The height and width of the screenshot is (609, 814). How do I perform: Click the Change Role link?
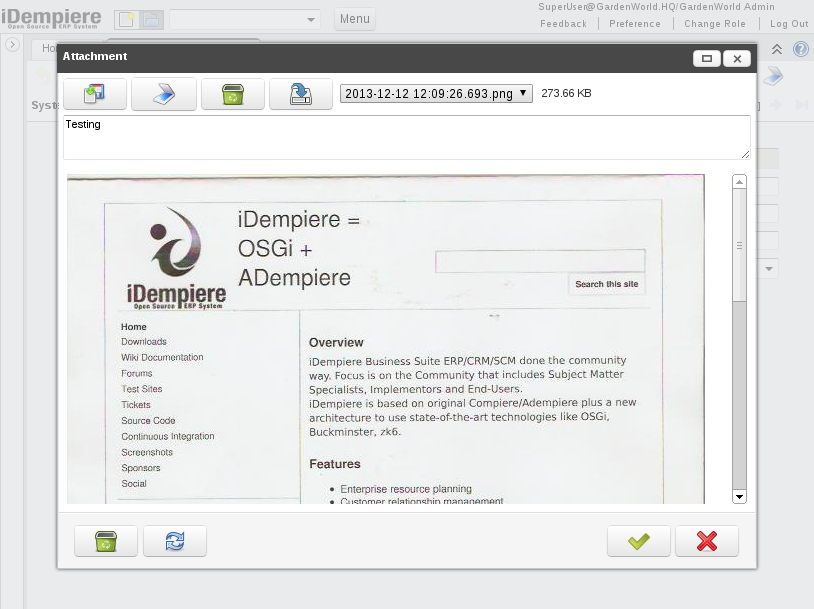[x=715, y=24]
